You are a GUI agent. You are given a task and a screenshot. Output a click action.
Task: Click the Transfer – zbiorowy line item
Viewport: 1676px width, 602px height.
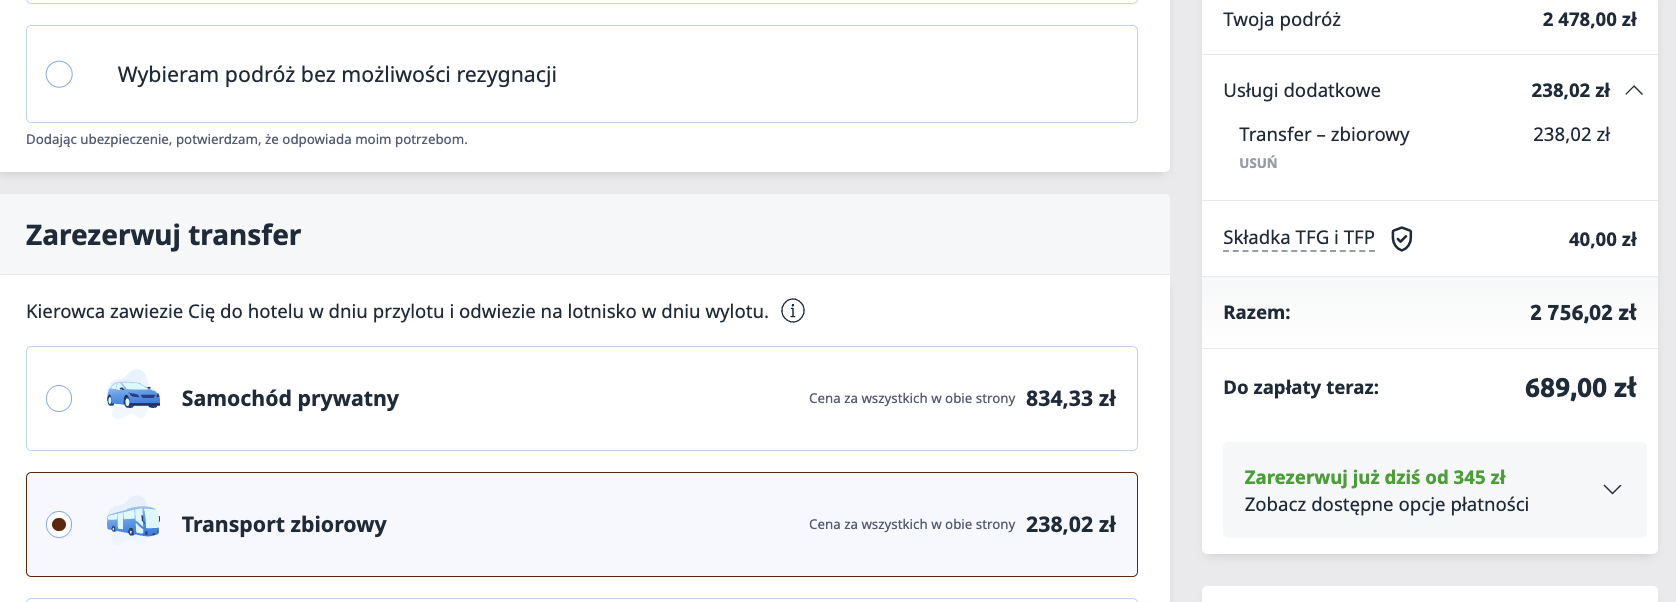pos(1324,134)
